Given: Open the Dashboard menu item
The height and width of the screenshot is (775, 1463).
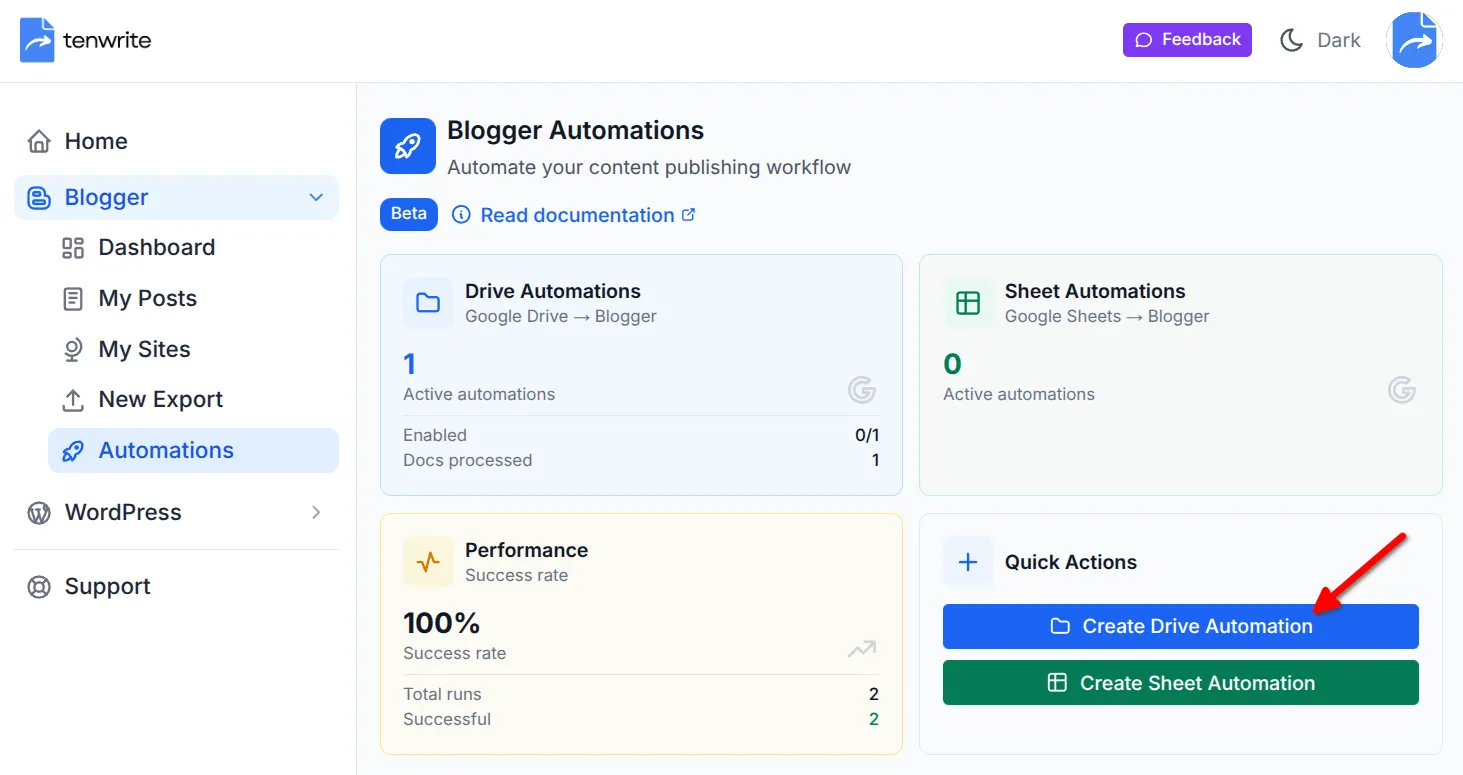Looking at the screenshot, I should click(156, 247).
